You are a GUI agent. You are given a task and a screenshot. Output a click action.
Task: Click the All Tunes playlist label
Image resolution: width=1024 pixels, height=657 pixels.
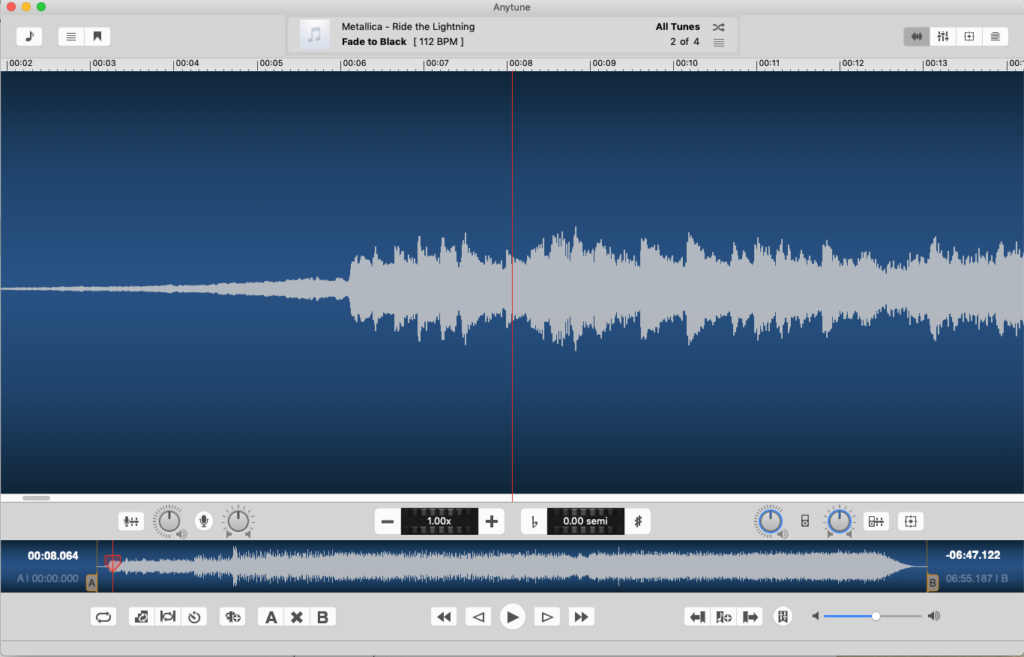(x=678, y=27)
